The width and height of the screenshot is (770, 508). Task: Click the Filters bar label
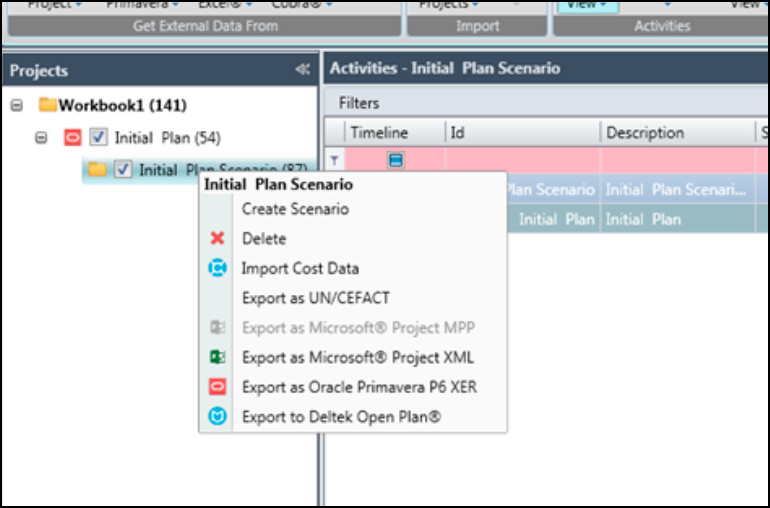point(359,103)
